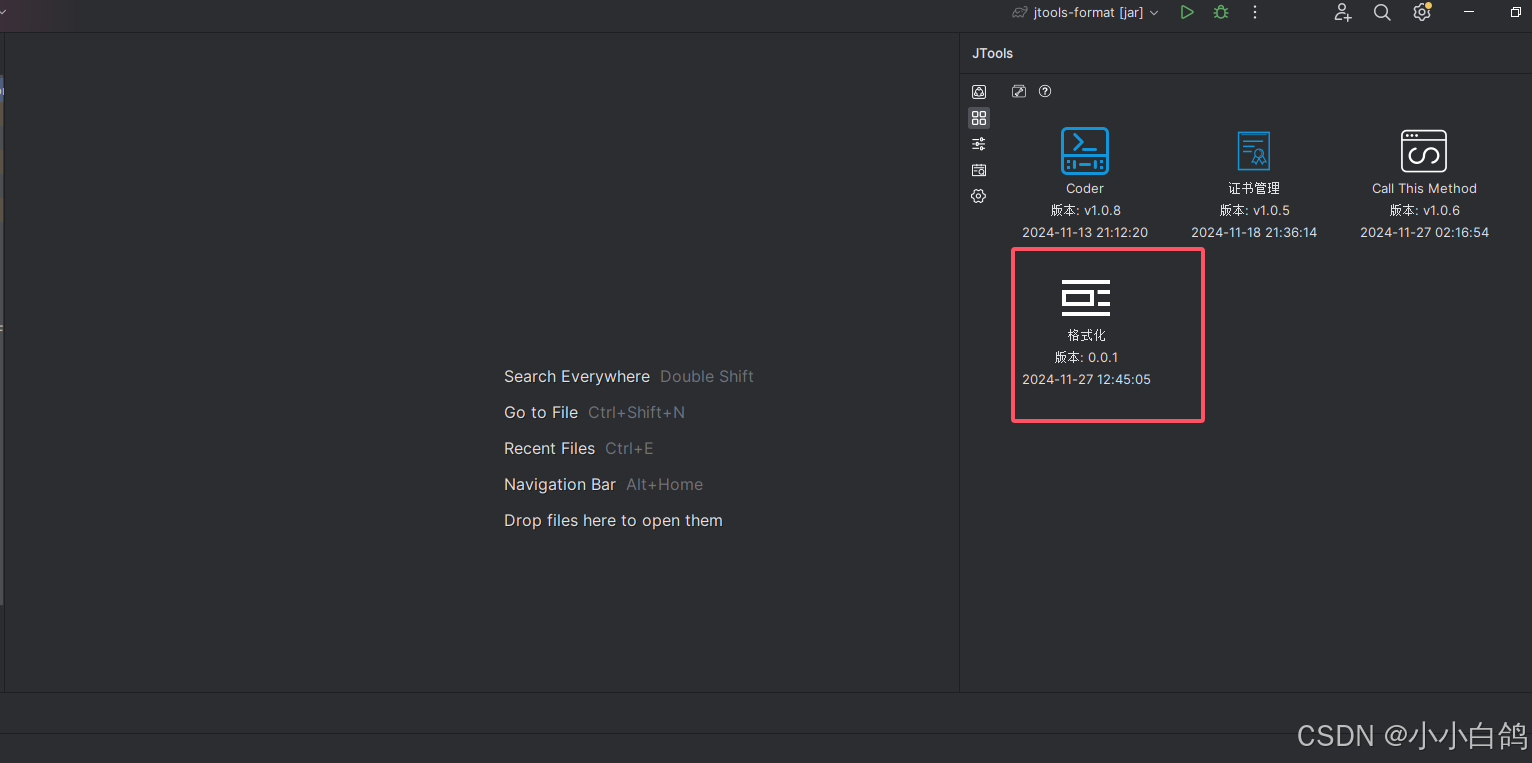Image resolution: width=1532 pixels, height=763 pixels.
Task: Click the Navigation Bar hint text
Action: click(x=560, y=484)
